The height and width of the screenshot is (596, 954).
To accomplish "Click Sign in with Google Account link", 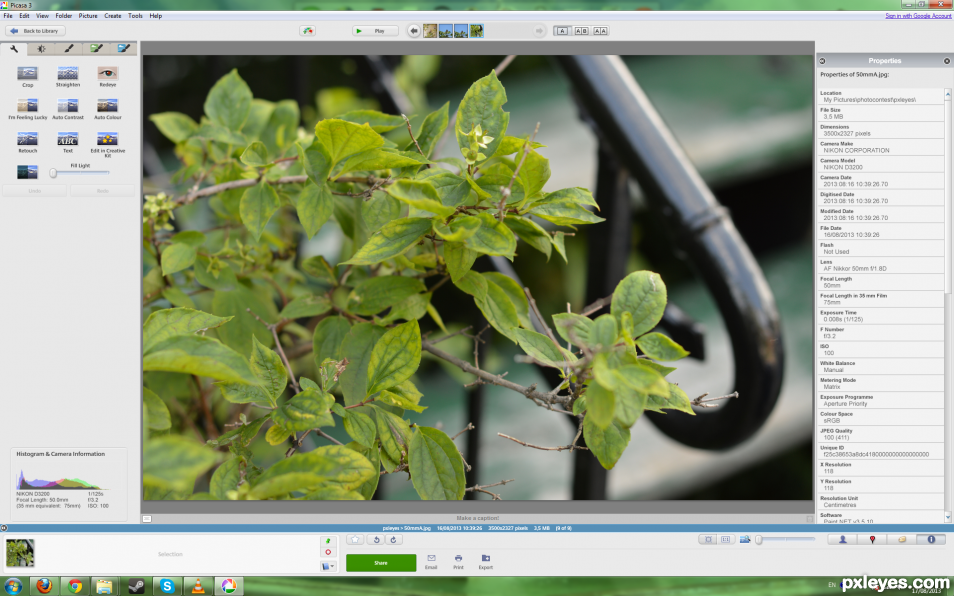I will tap(918, 16).
